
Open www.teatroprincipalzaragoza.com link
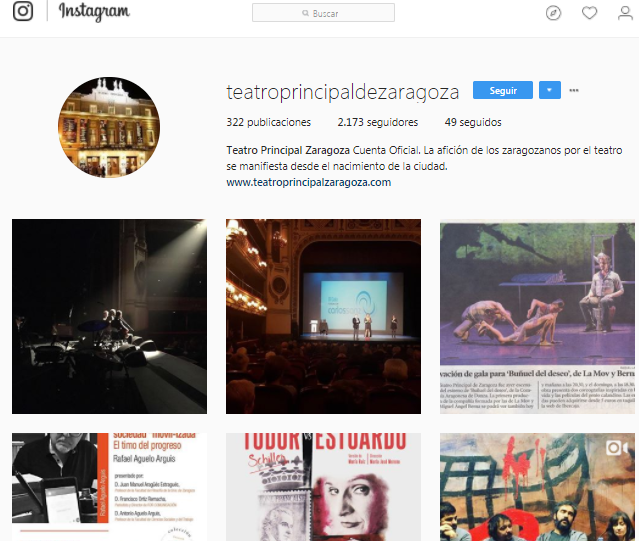coord(308,182)
